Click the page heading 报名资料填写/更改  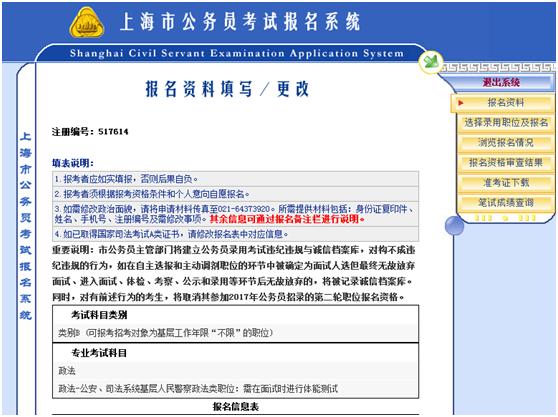point(227,89)
